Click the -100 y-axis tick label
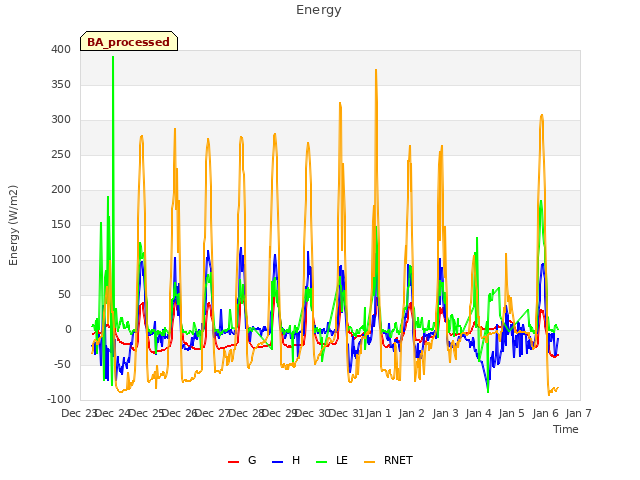Screen dimensions: 640x480 59,400
